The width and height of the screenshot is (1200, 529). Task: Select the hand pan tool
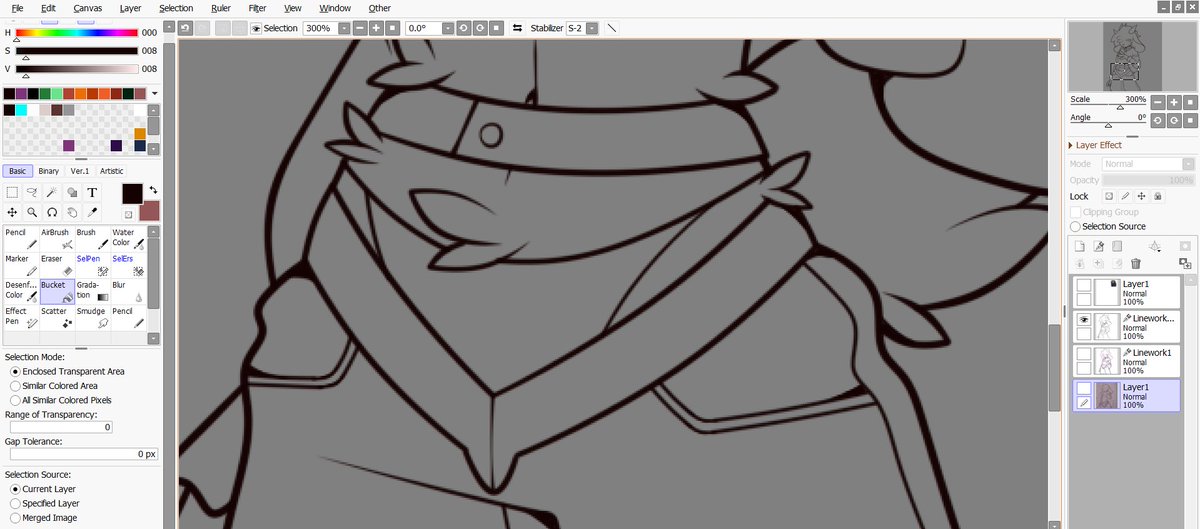point(72,212)
